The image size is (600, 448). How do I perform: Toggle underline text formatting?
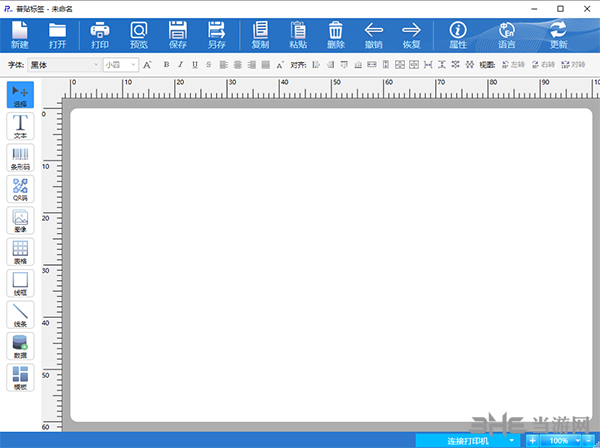tap(193, 65)
